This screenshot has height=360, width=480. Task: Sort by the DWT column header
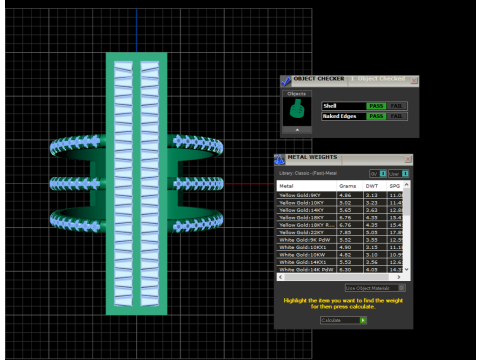[x=375, y=186]
